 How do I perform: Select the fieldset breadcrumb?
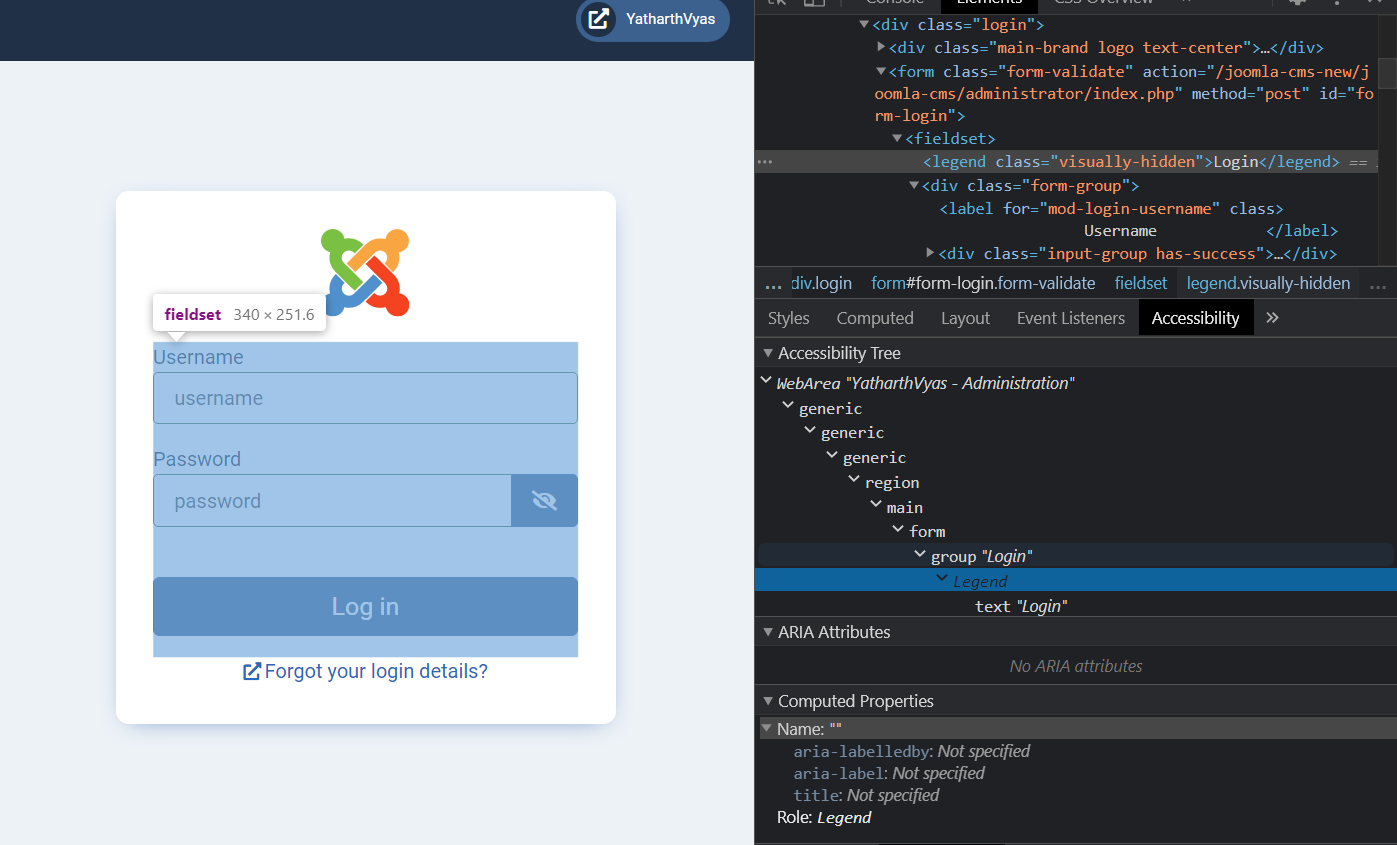tap(1141, 284)
